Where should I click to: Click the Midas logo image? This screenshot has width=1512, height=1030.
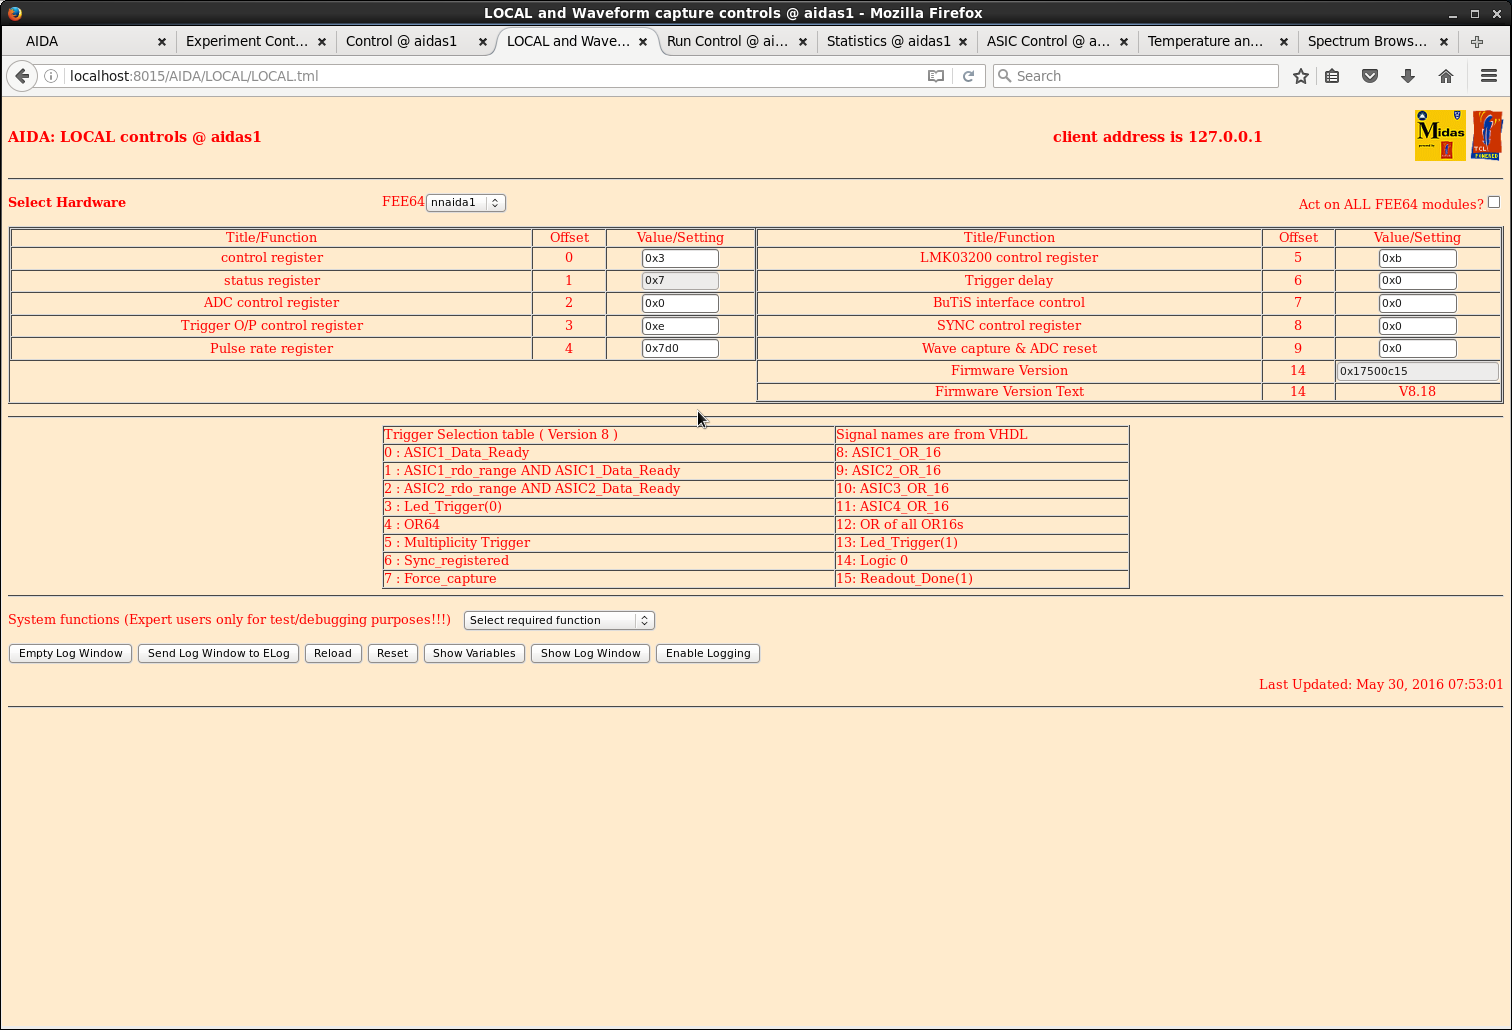[1440, 135]
